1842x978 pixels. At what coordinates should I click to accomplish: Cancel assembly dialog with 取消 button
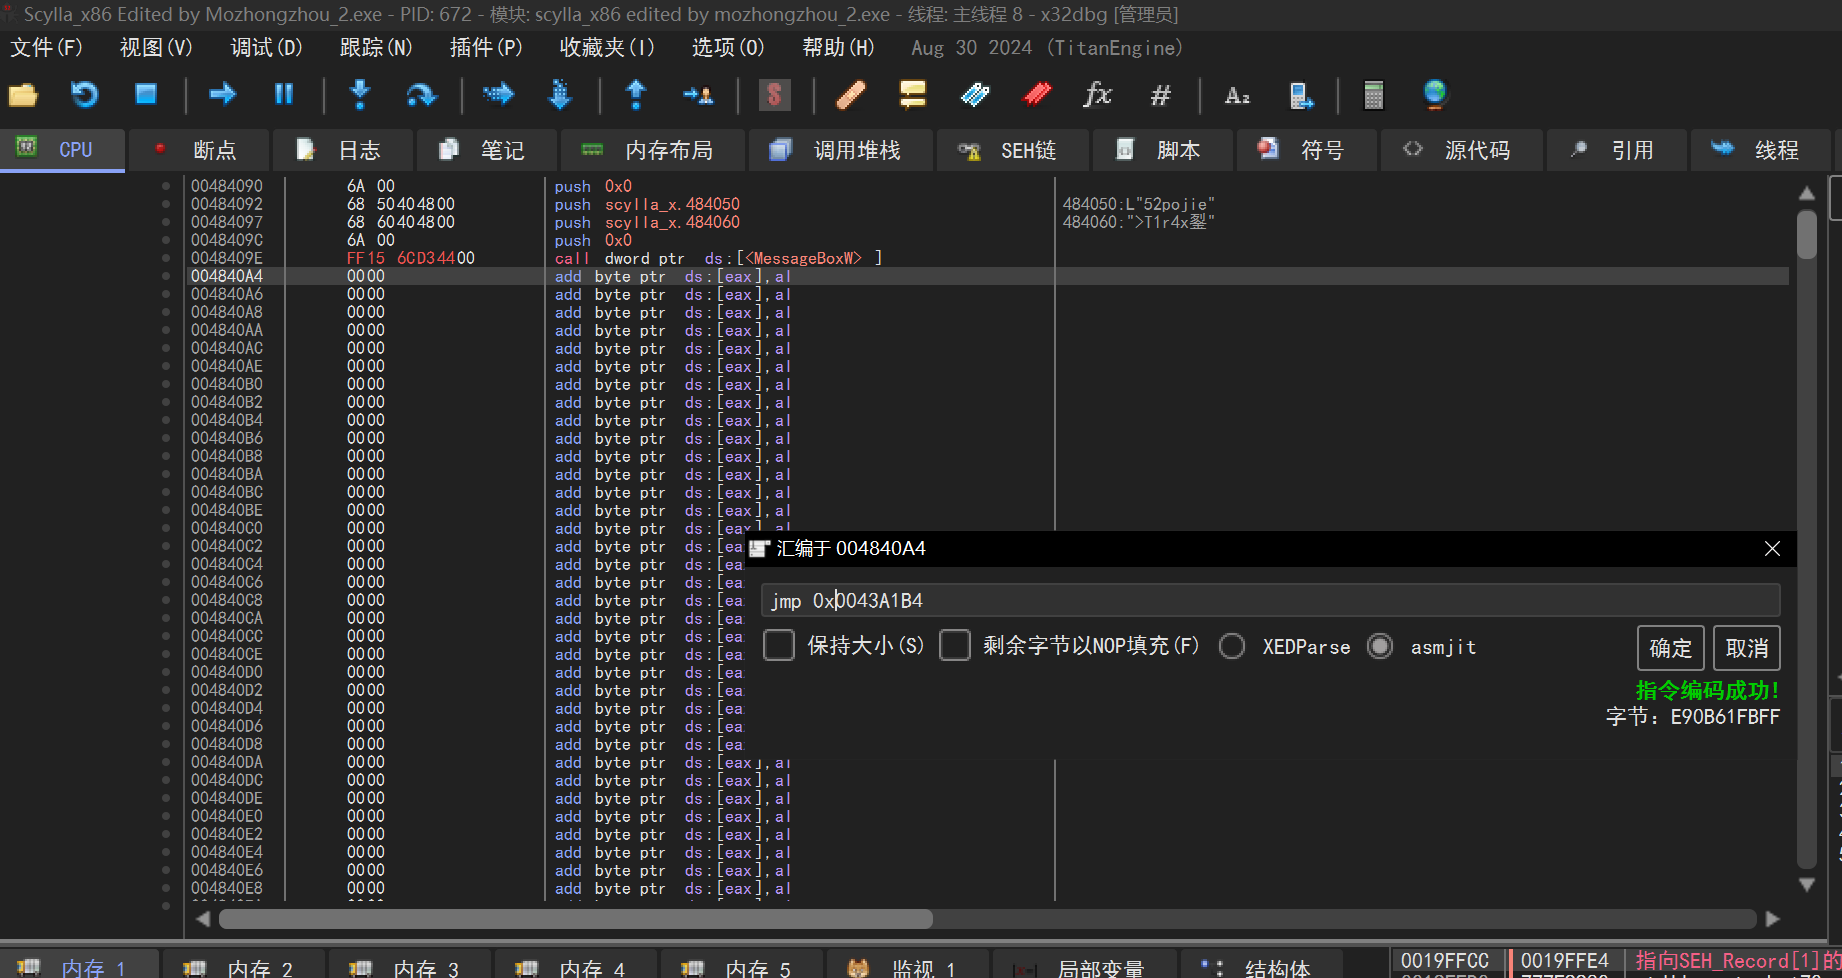click(1747, 648)
